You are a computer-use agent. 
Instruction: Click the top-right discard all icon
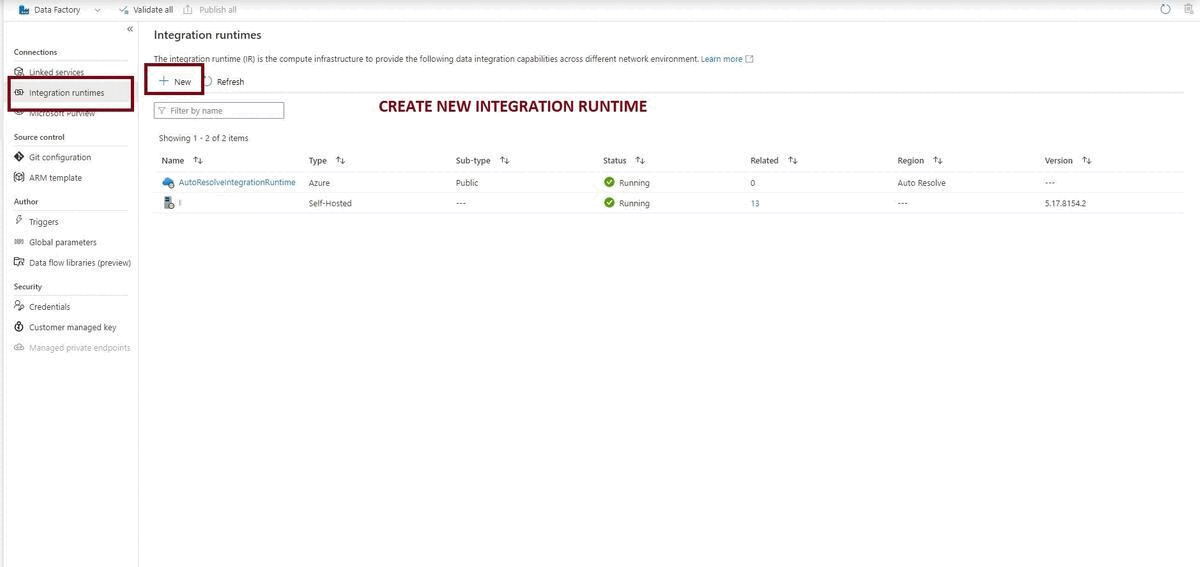pyautogui.click(x=1188, y=9)
